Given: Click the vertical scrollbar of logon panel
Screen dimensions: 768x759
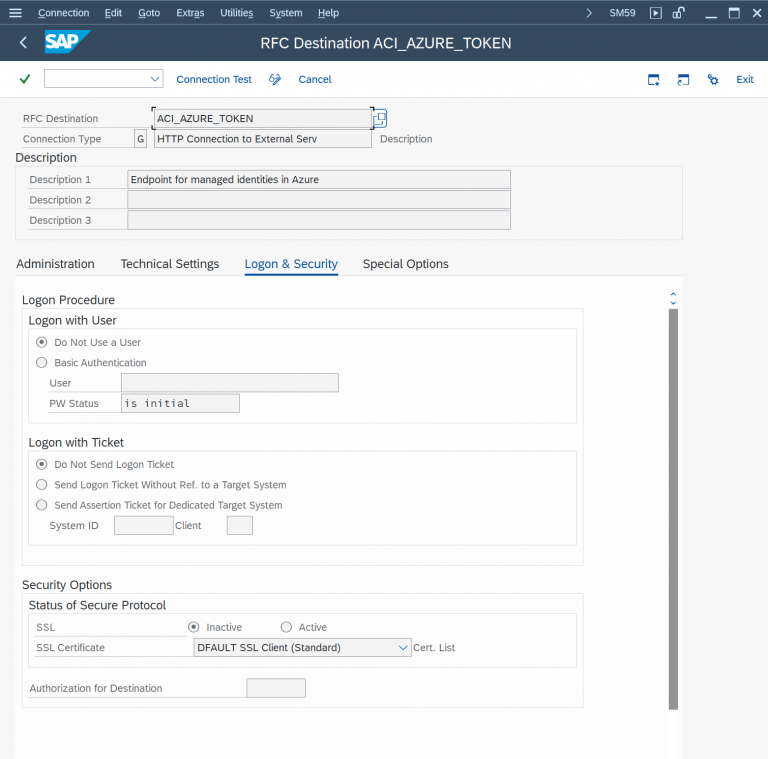Looking at the screenshot, I should [673, 509].
